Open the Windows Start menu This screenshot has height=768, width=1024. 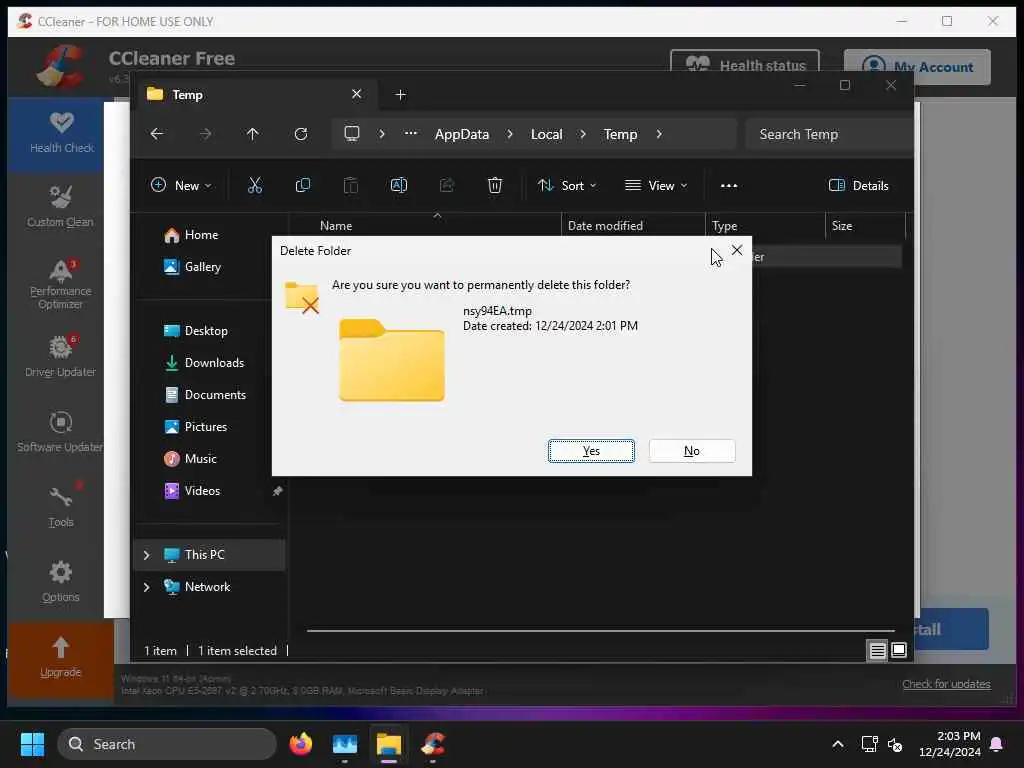tap(32, 744)
